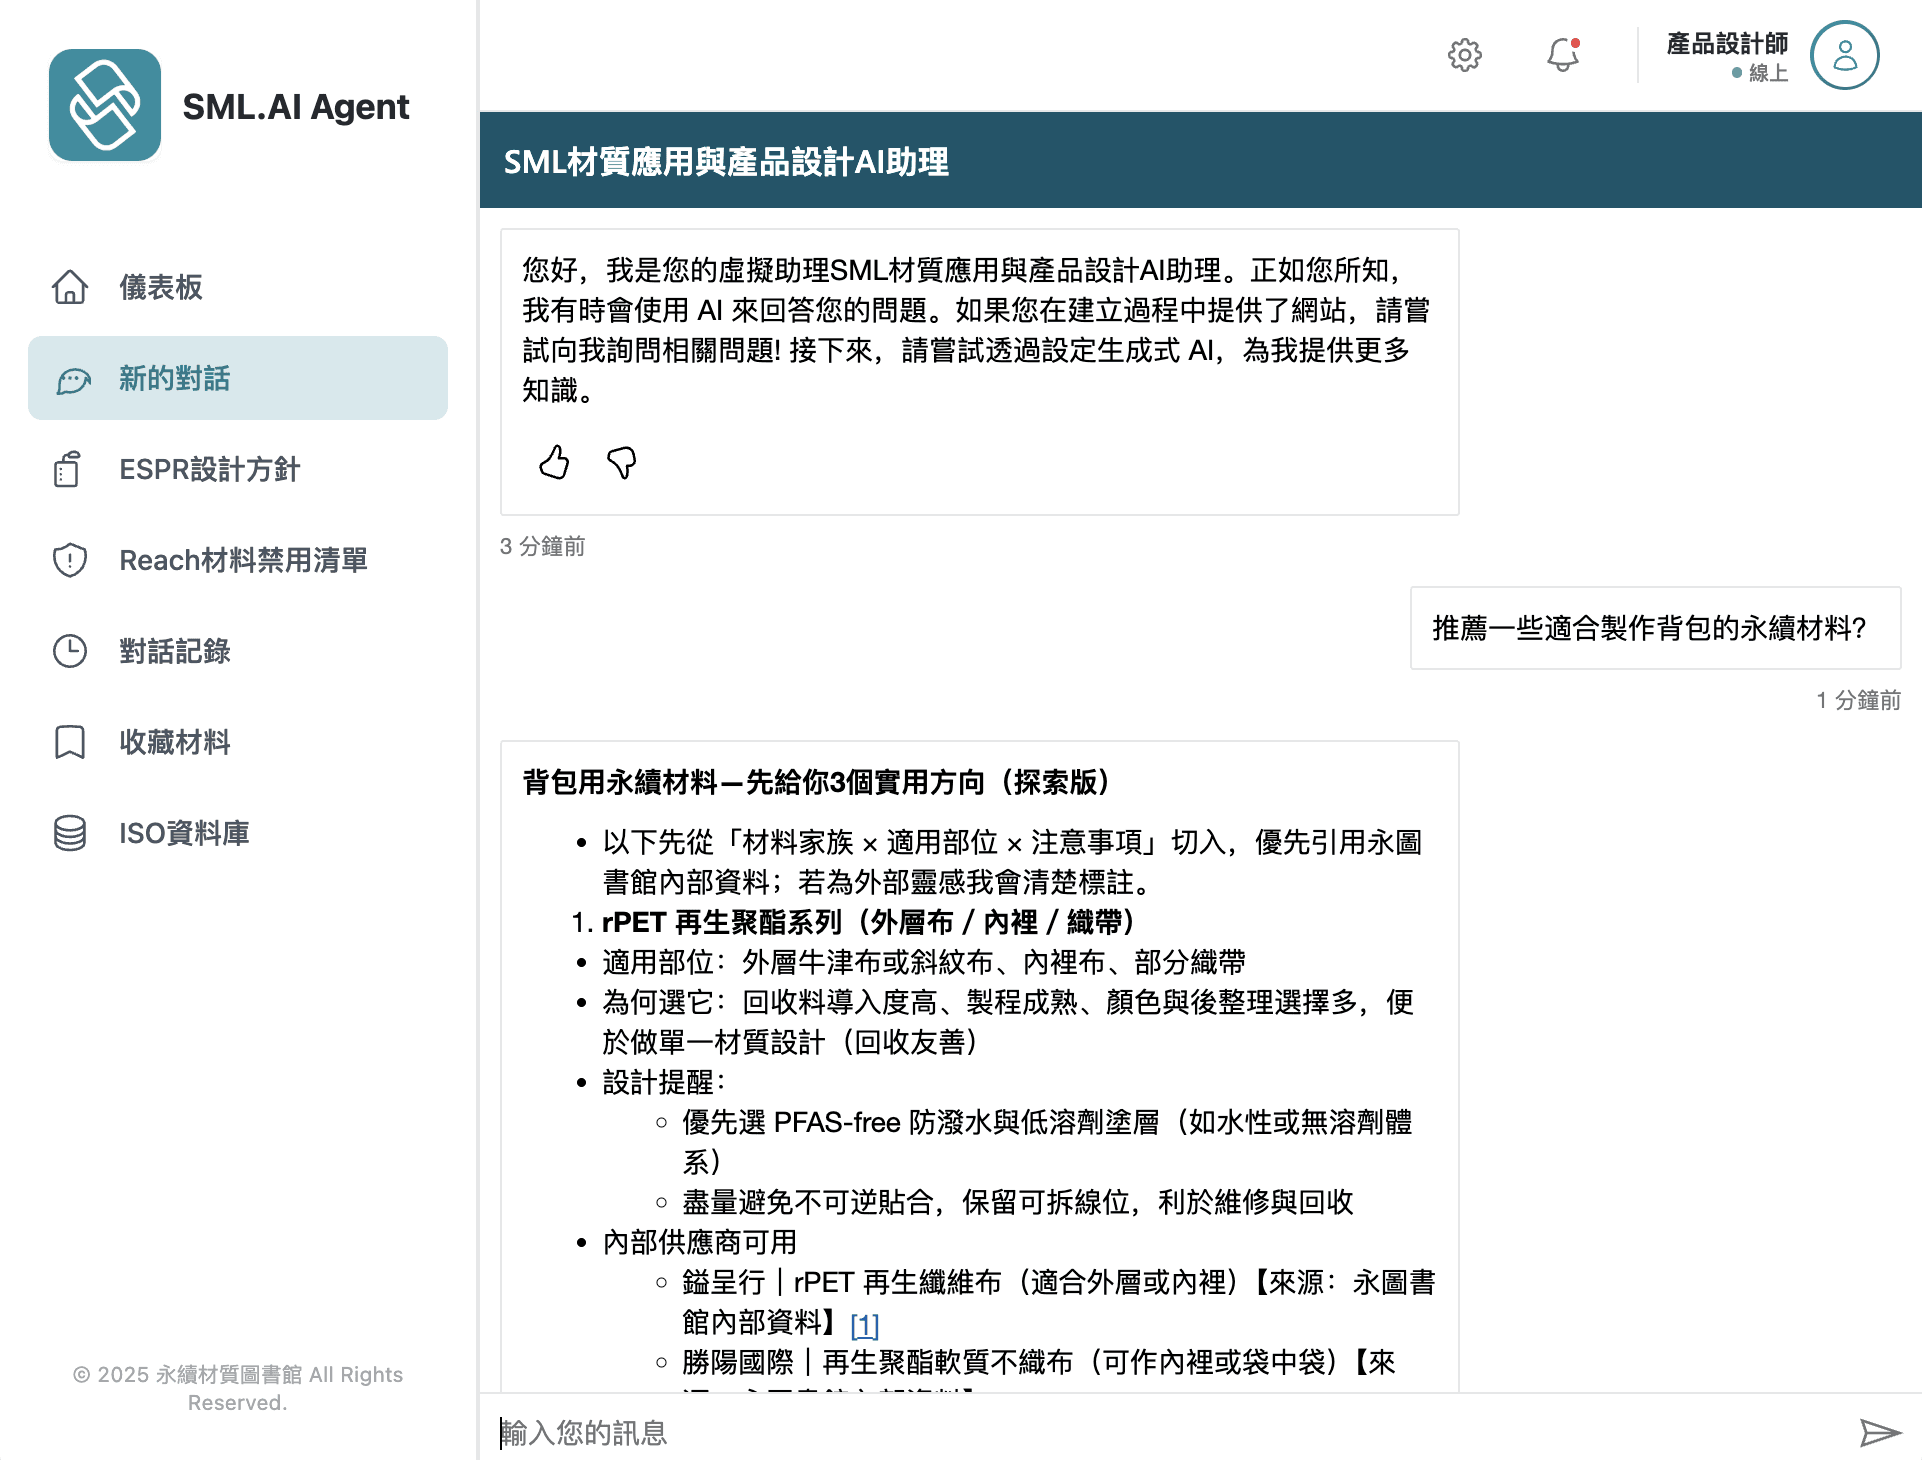Click the thumbs-down icon on welcome message
Image resolution: width=1922 pixels, height=1460 pixels.
pyautogui.click(x=621, y=463)
